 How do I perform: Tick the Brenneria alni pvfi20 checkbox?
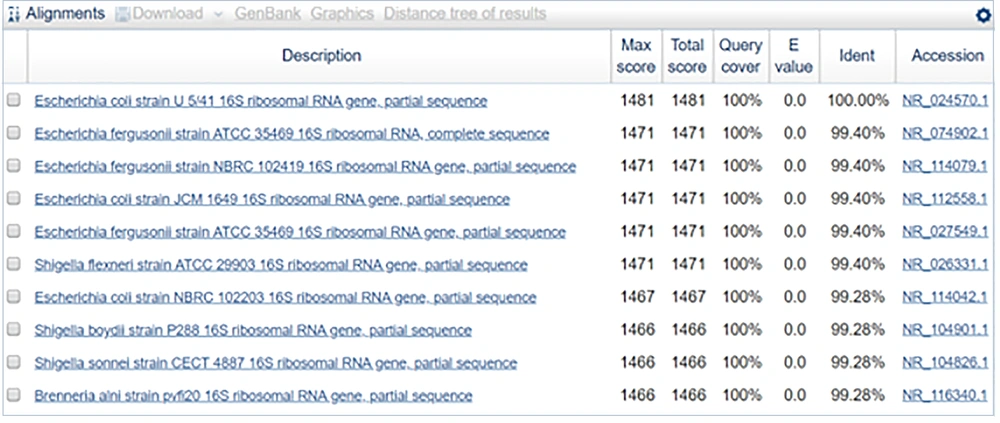tap(14, 396)
